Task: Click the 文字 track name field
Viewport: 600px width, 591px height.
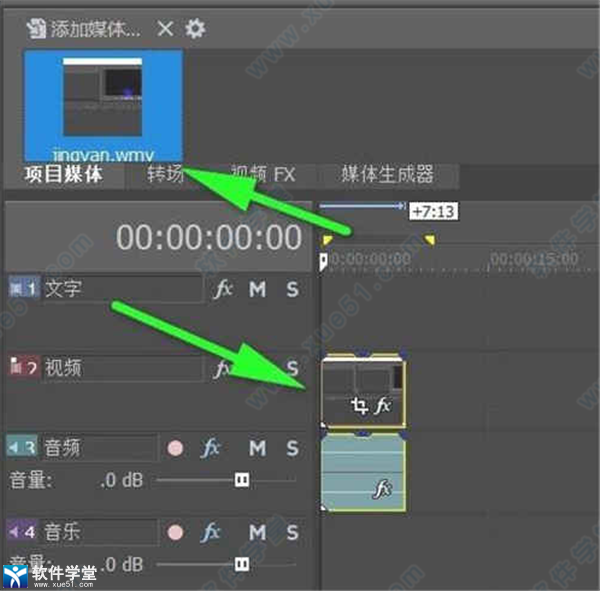Action: tap(120, 289)
